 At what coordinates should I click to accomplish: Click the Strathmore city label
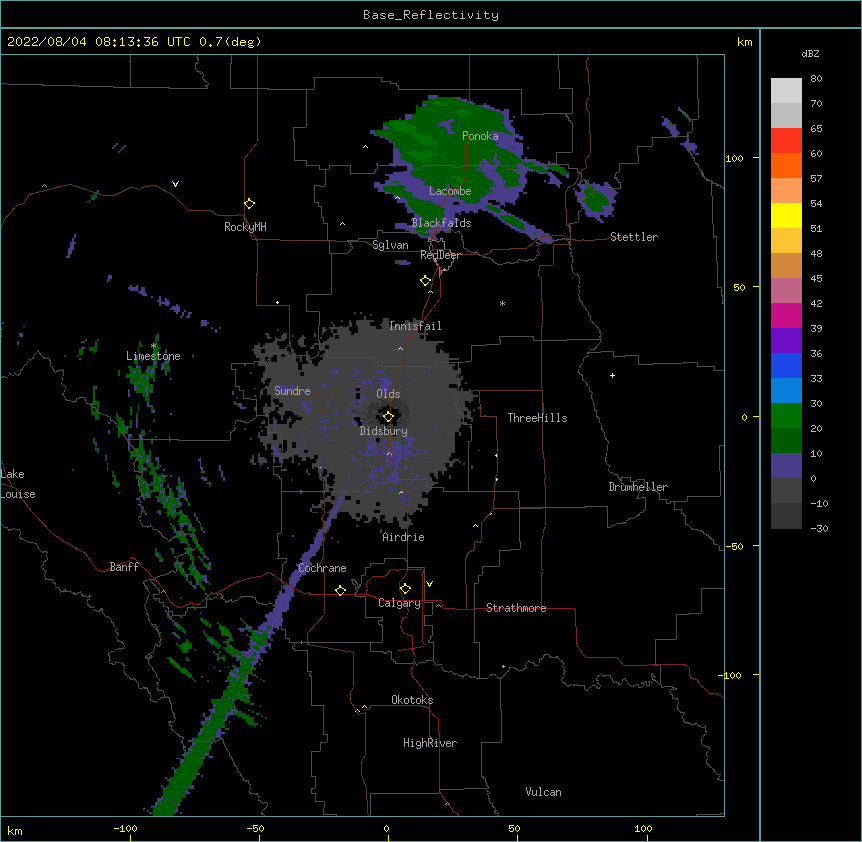pyautogui.click(x=516, y=608)
